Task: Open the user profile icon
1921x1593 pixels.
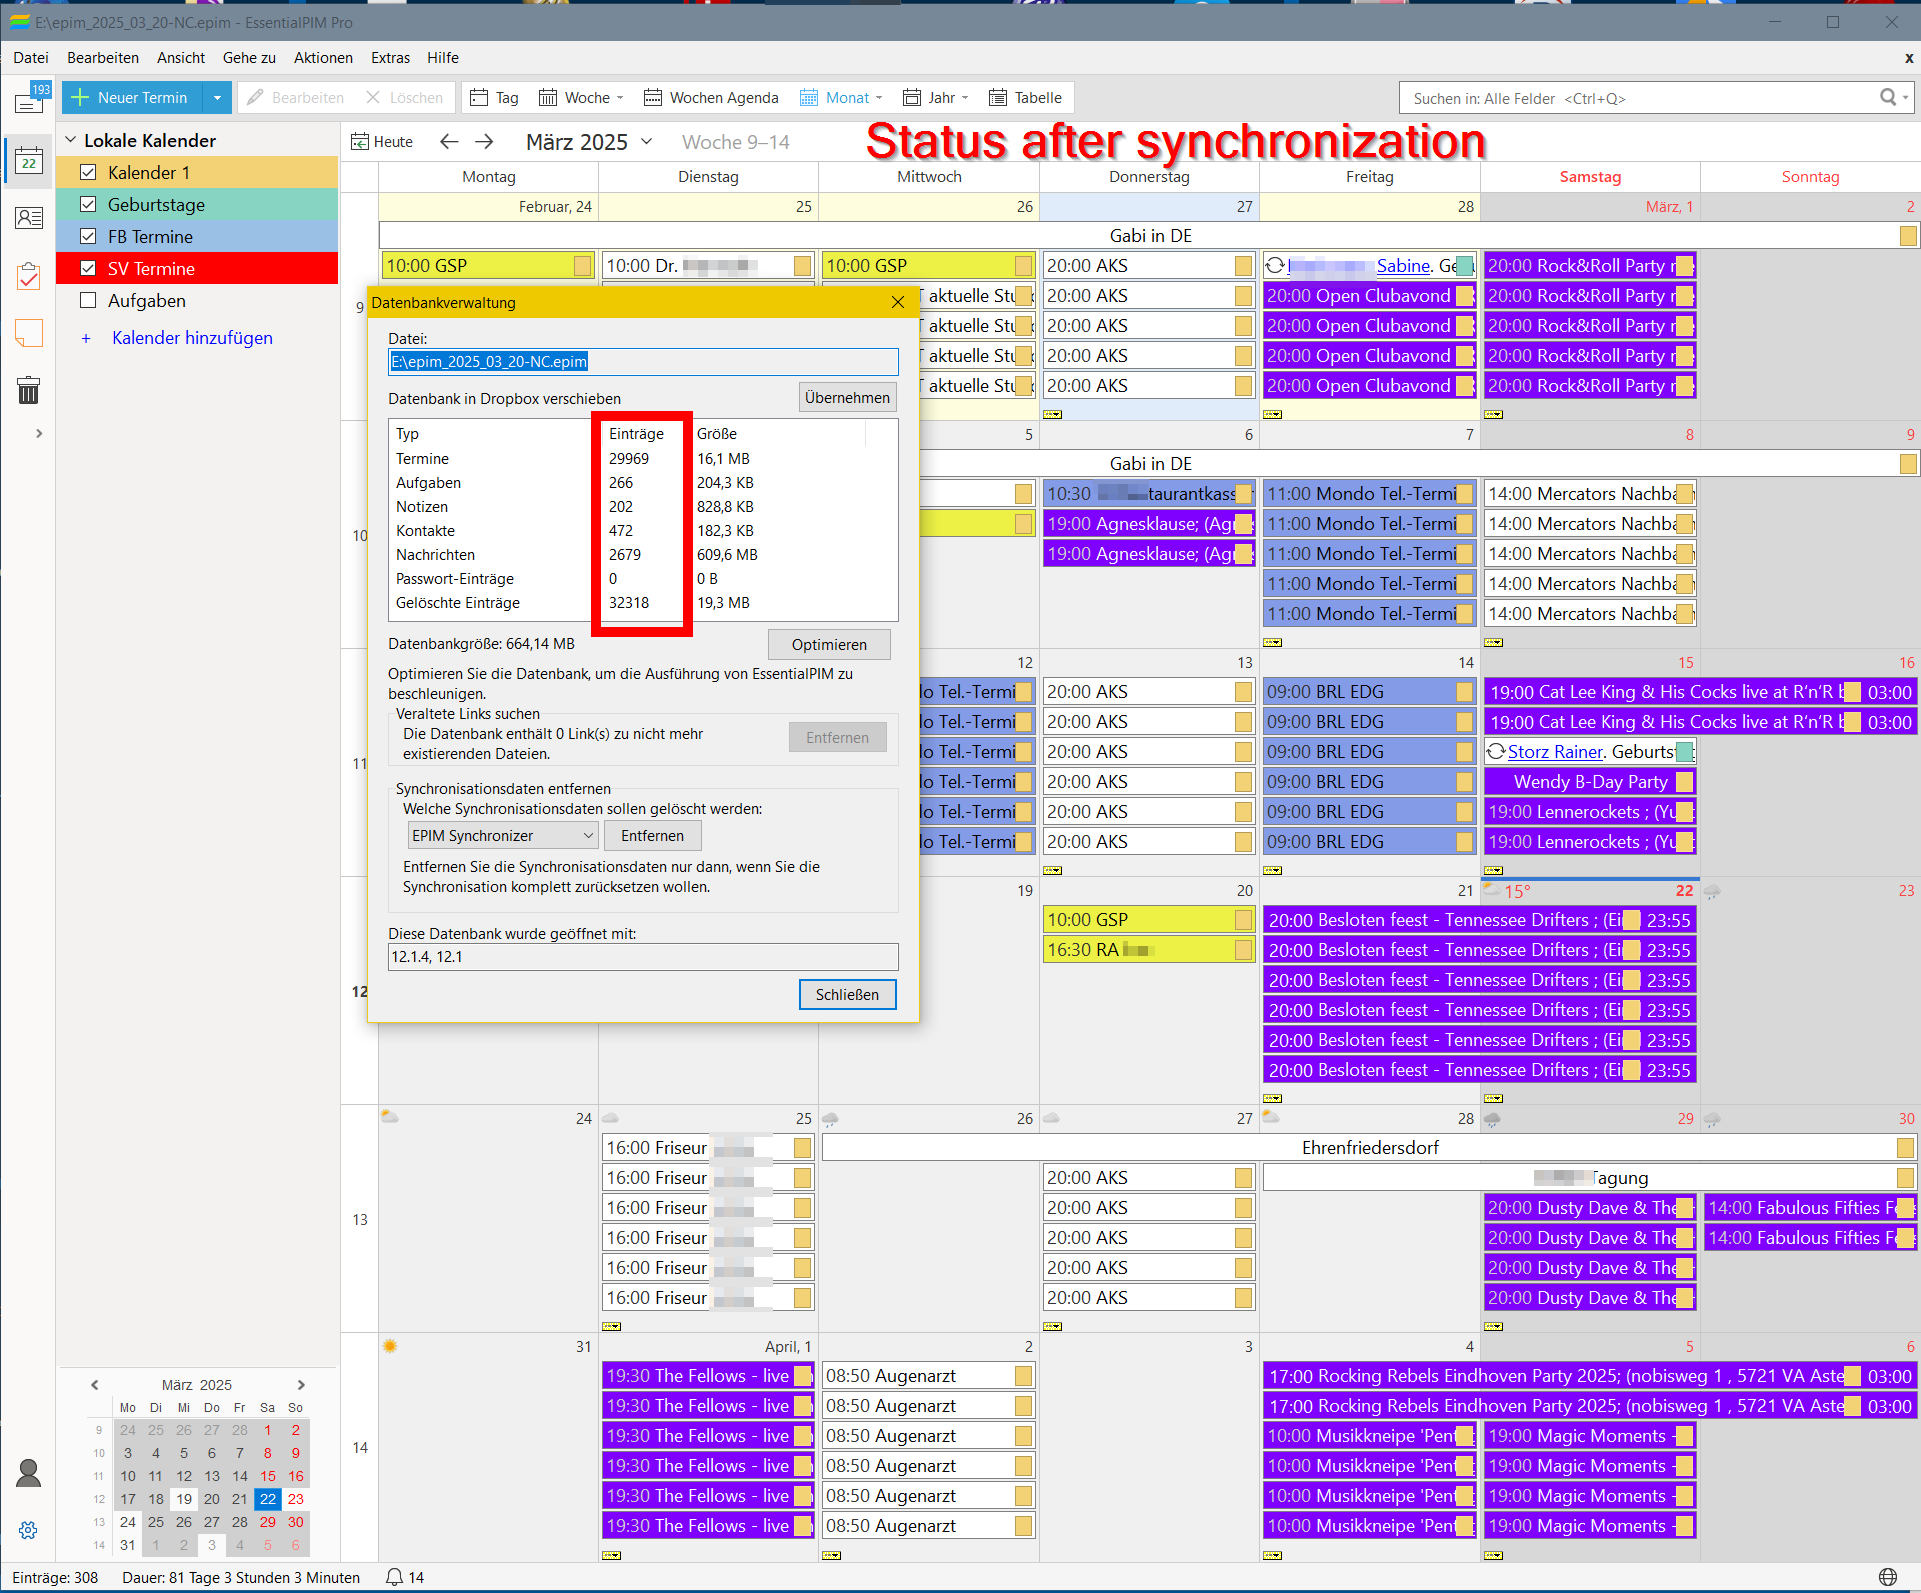Action: (x=28, y=1472)
